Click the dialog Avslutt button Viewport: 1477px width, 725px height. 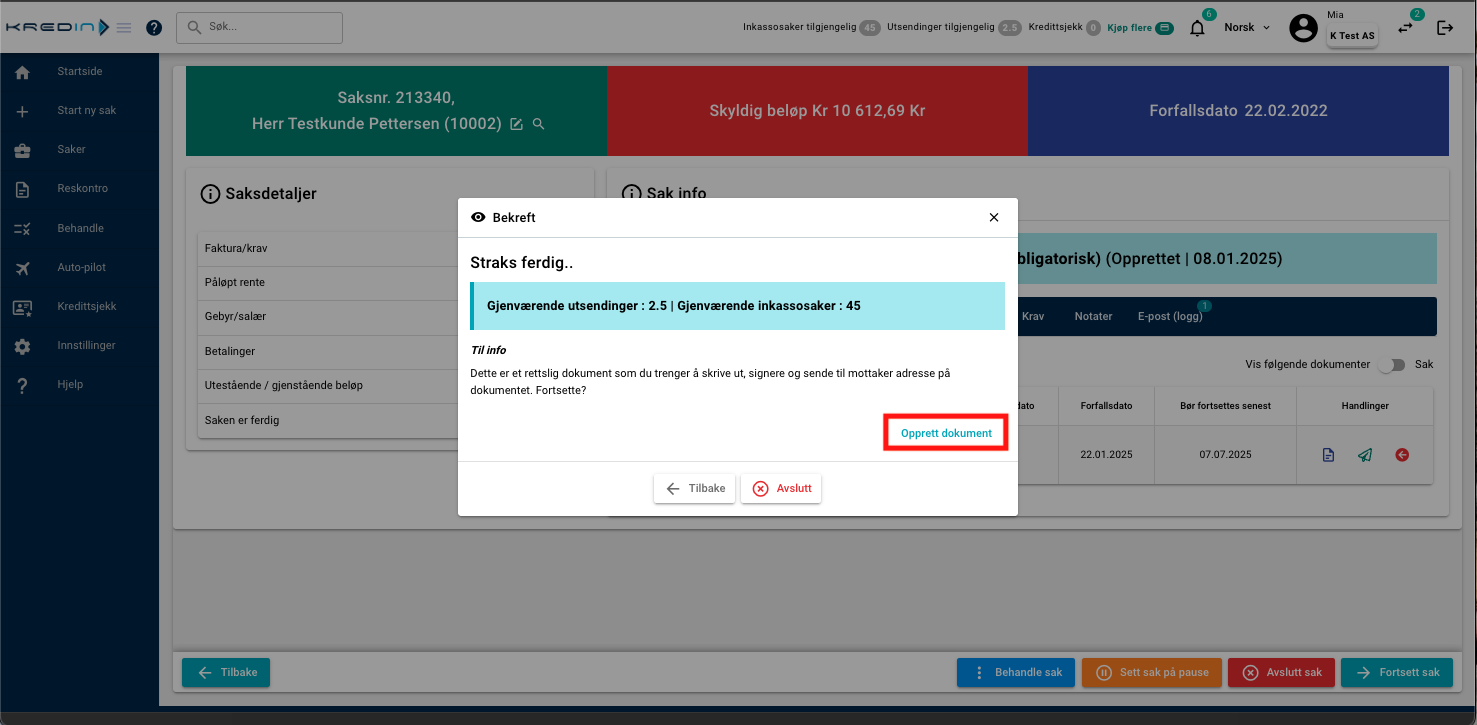pyautogui.click(x=781, y=488)
